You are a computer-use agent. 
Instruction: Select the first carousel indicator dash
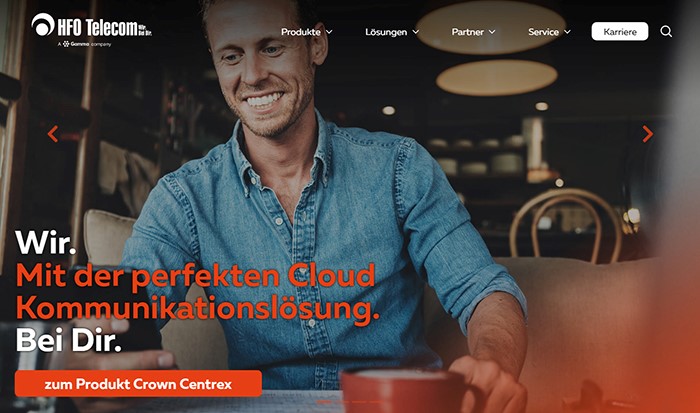coord(324,402)
